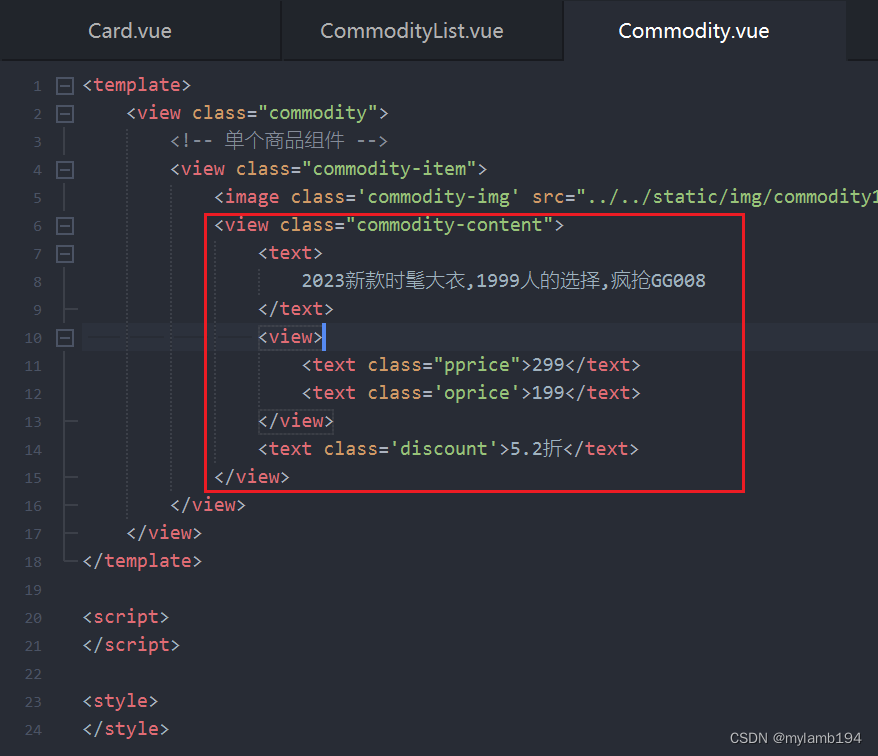Click the 2023新款时髦大衣 product description text

point(503,281)
